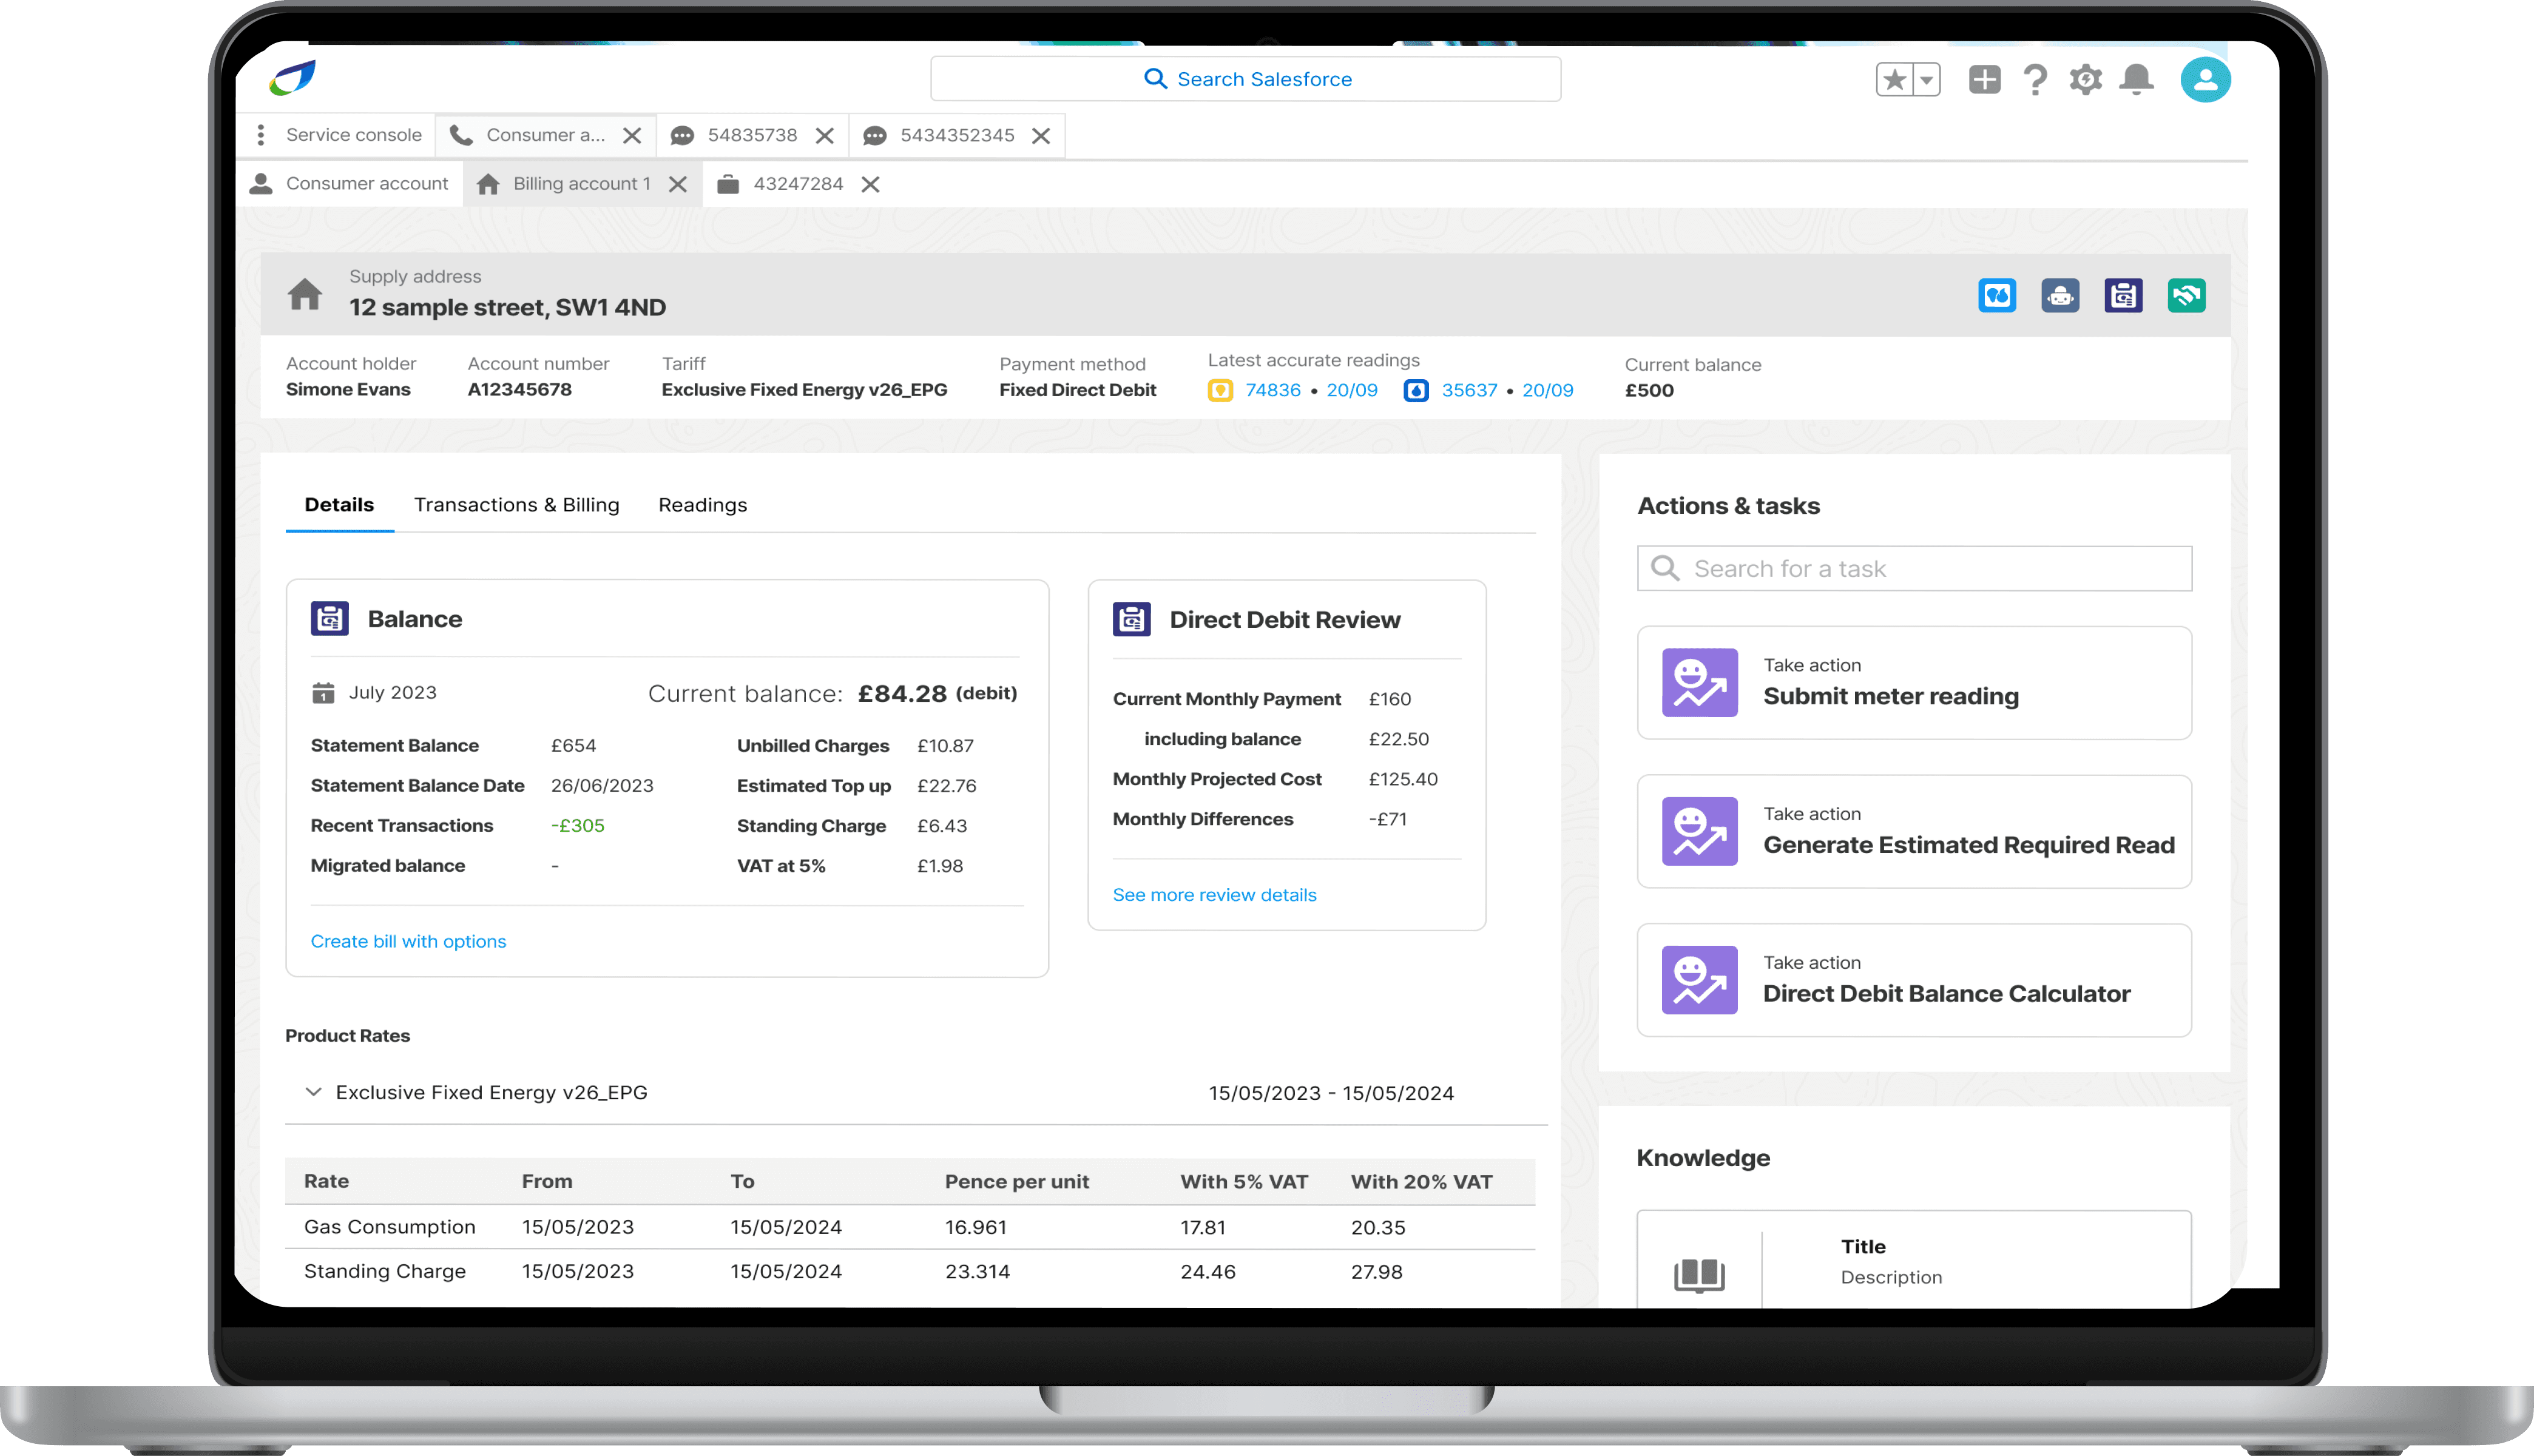Click the favorites star icon
The width and height of the screenshot is (2534, 1456).
coord(1894,79)
